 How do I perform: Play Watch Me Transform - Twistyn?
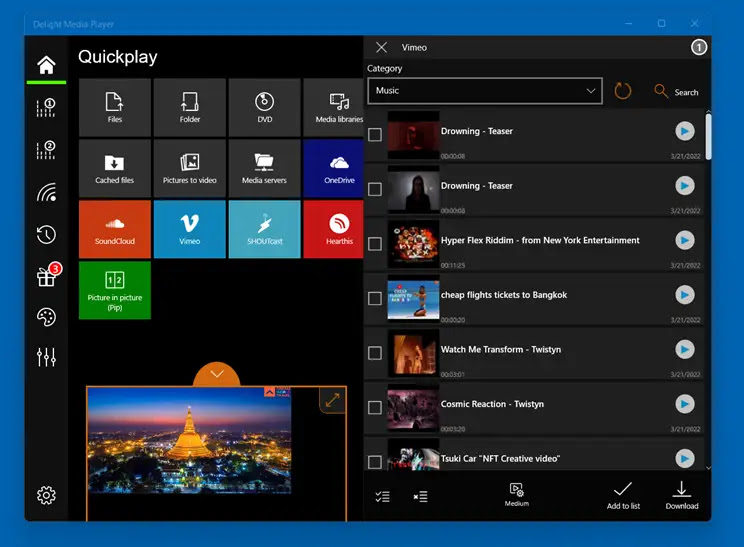685,349
